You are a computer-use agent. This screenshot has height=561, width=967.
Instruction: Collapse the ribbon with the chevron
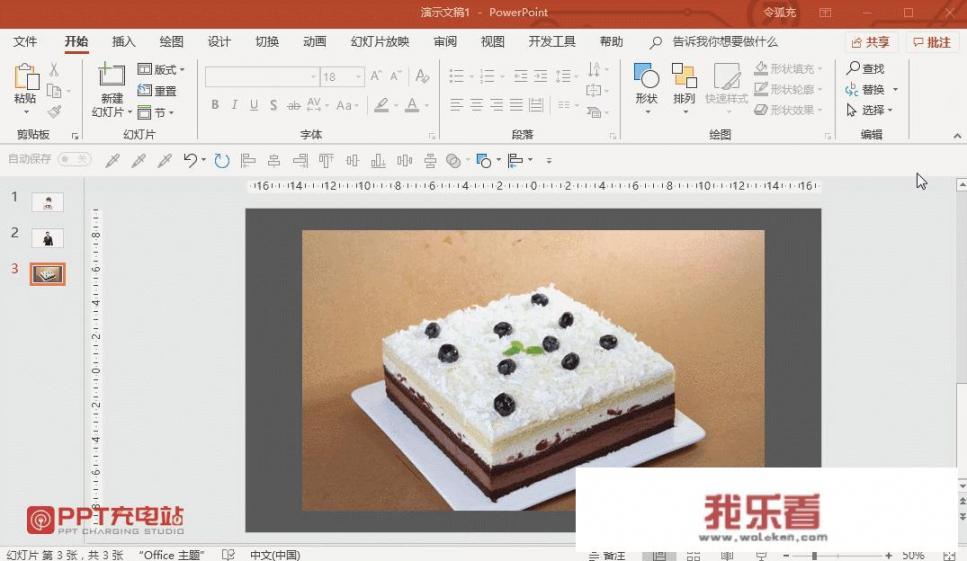(x=957, y=136)
